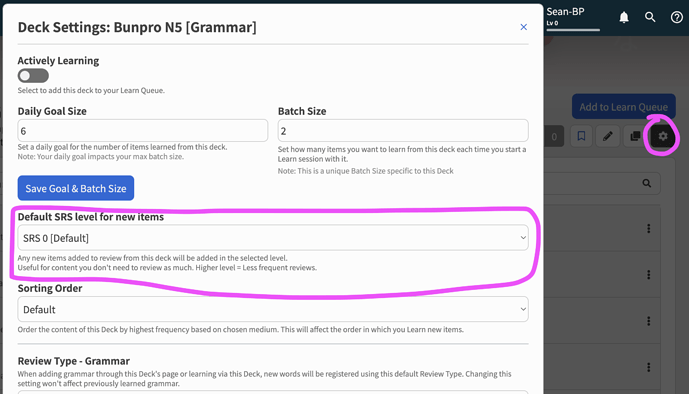Click the Sean-BP level progress bar
This screenshot has width=689, height=394.
click(573, 30)
